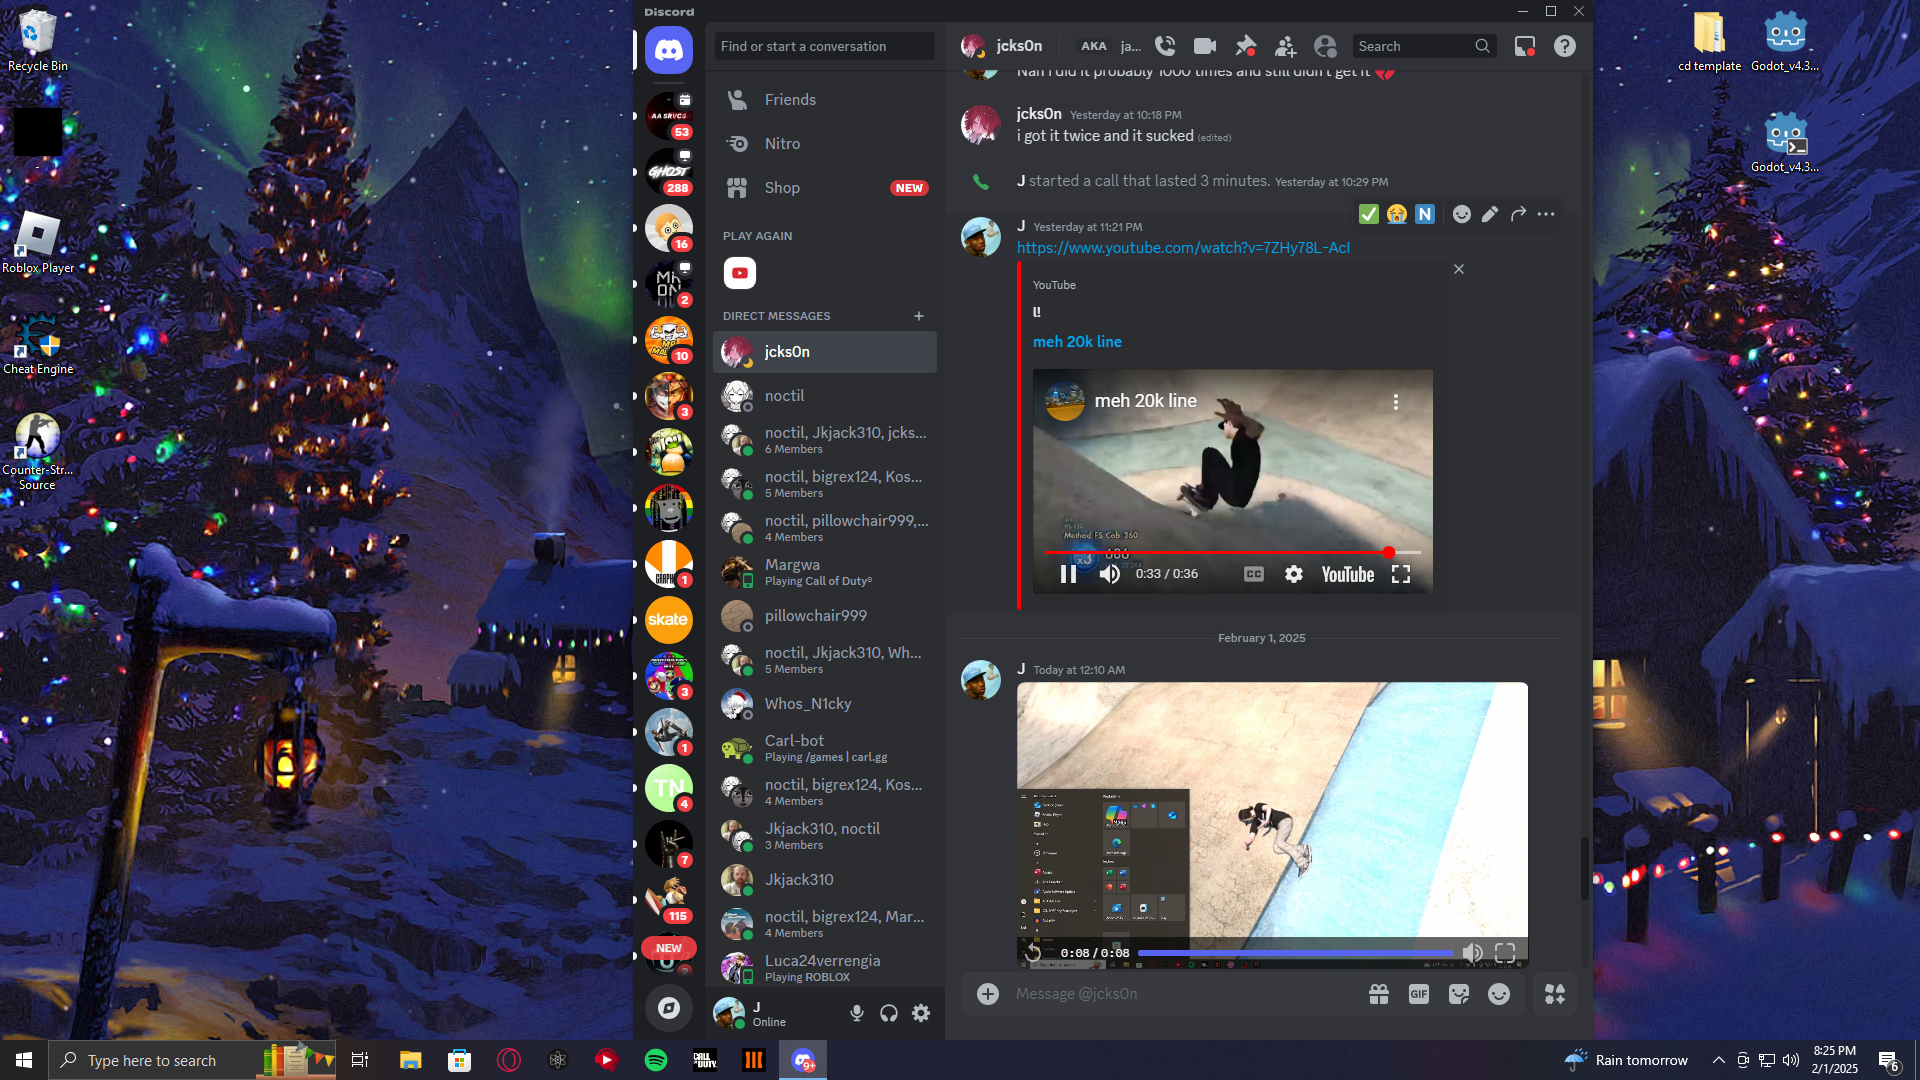Open pinned messages
Viewport: 1920px width, 1080px height.
[x=1245, y=46]
